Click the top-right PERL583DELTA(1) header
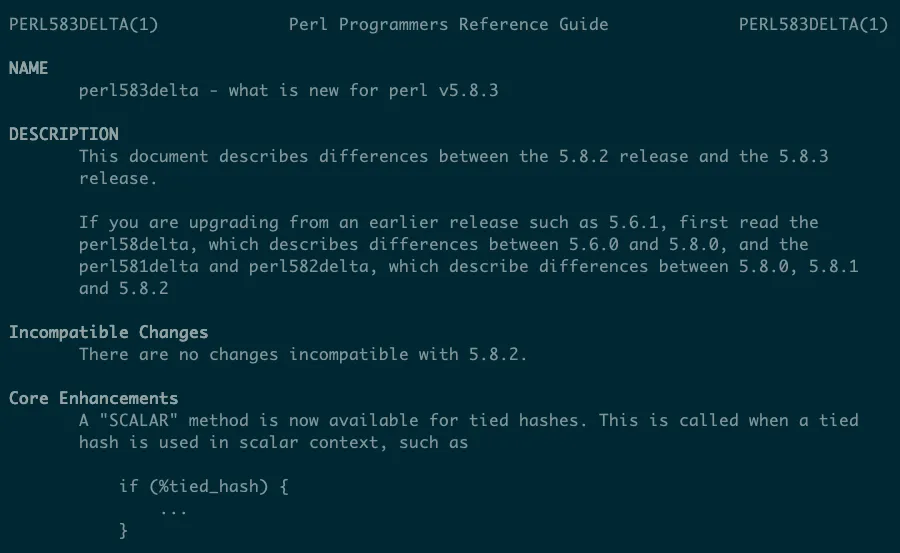The height and width of the screenshot is (553, 900). tap(813, 24)
